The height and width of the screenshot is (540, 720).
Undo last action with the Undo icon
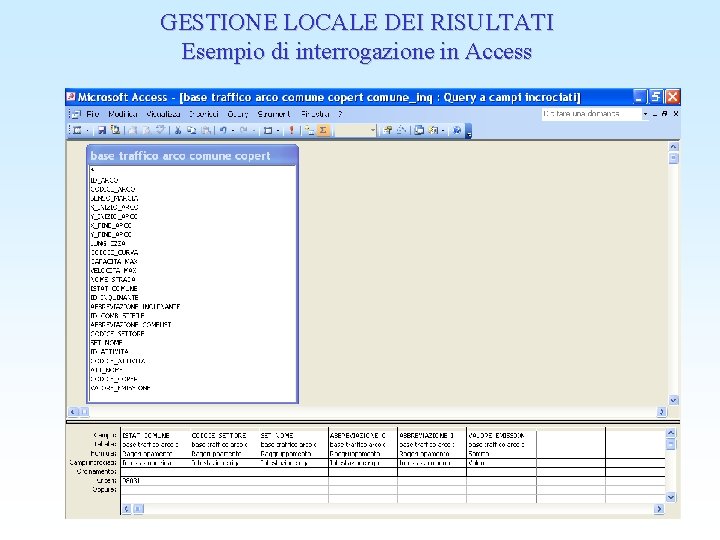(x=223, y=130)
